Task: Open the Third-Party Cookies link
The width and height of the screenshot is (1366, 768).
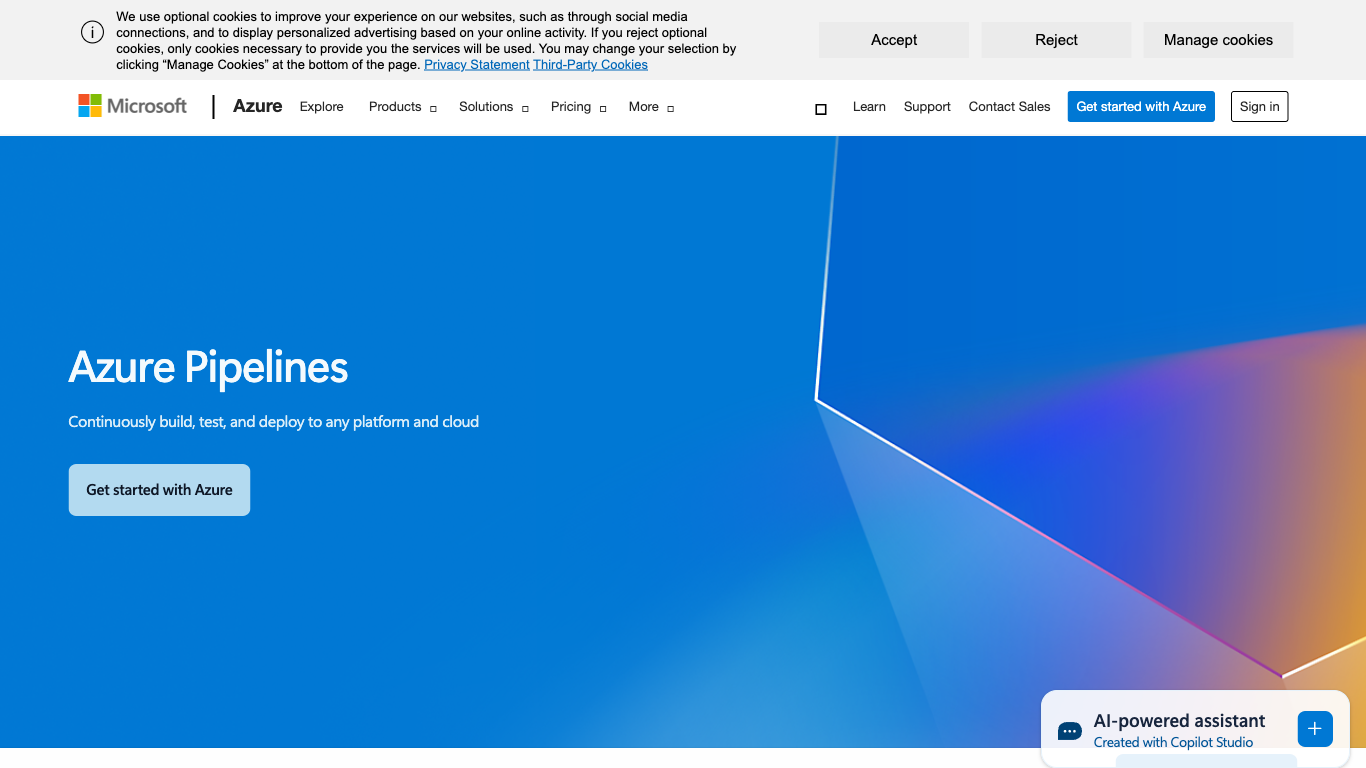Action: [590, 65]
